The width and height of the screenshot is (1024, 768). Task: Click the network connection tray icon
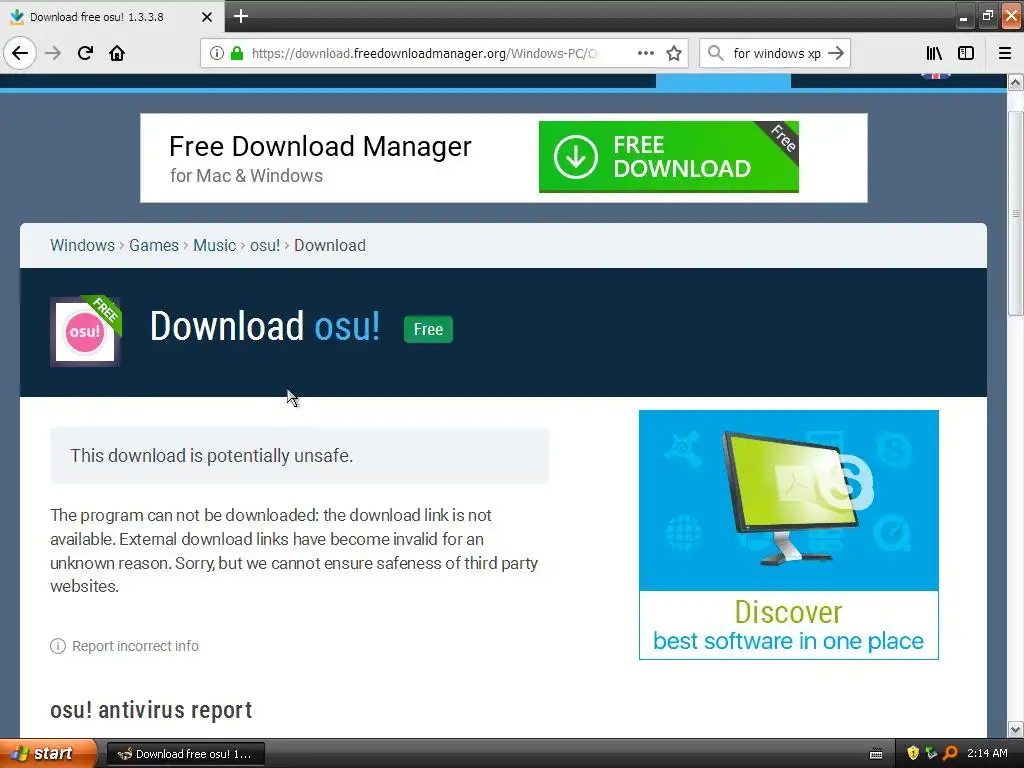click(x=931, y=754)
